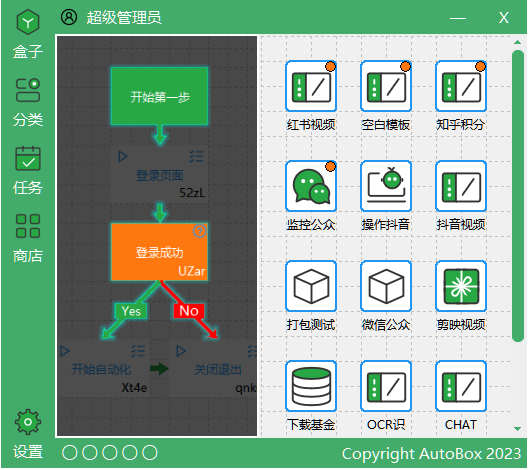Click the green Yes branch label
This screenshot has height=470, width=529.
131,311
